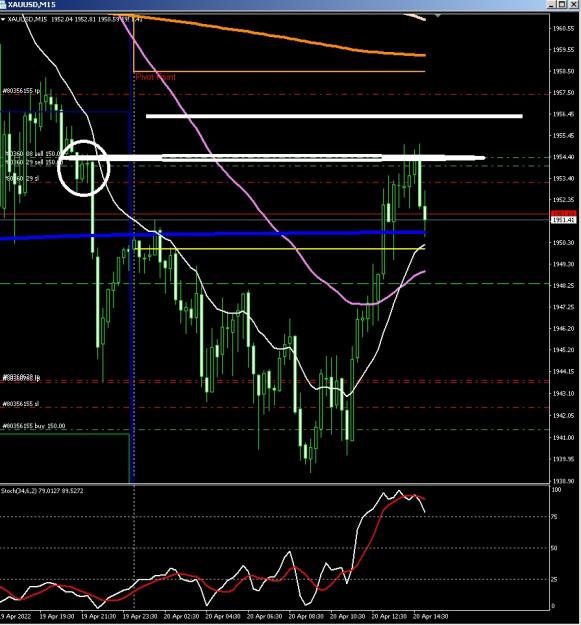Select the white circle drawing object

[83, 168]
